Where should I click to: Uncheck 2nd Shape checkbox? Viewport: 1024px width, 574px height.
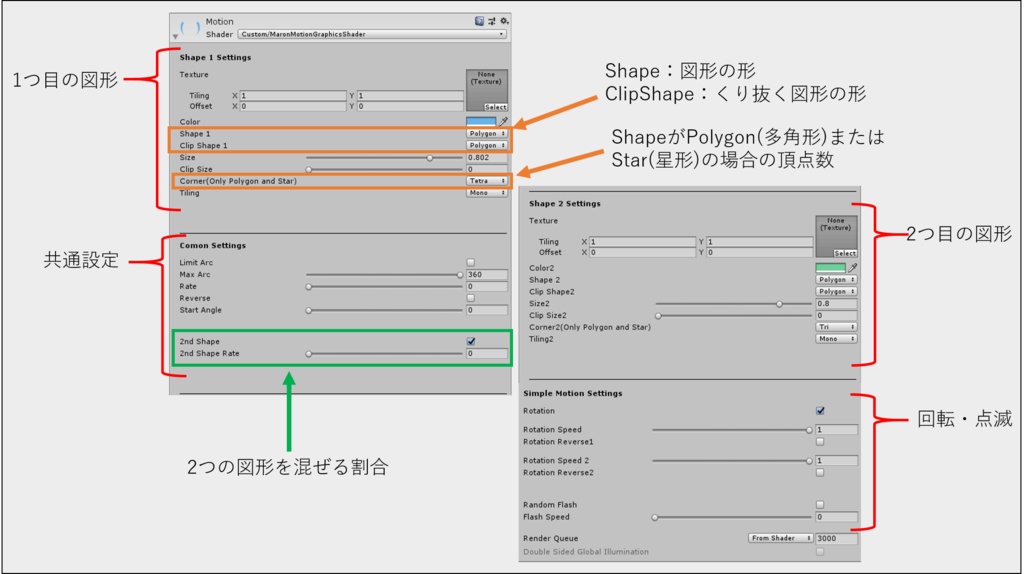[x=471, y=341]
